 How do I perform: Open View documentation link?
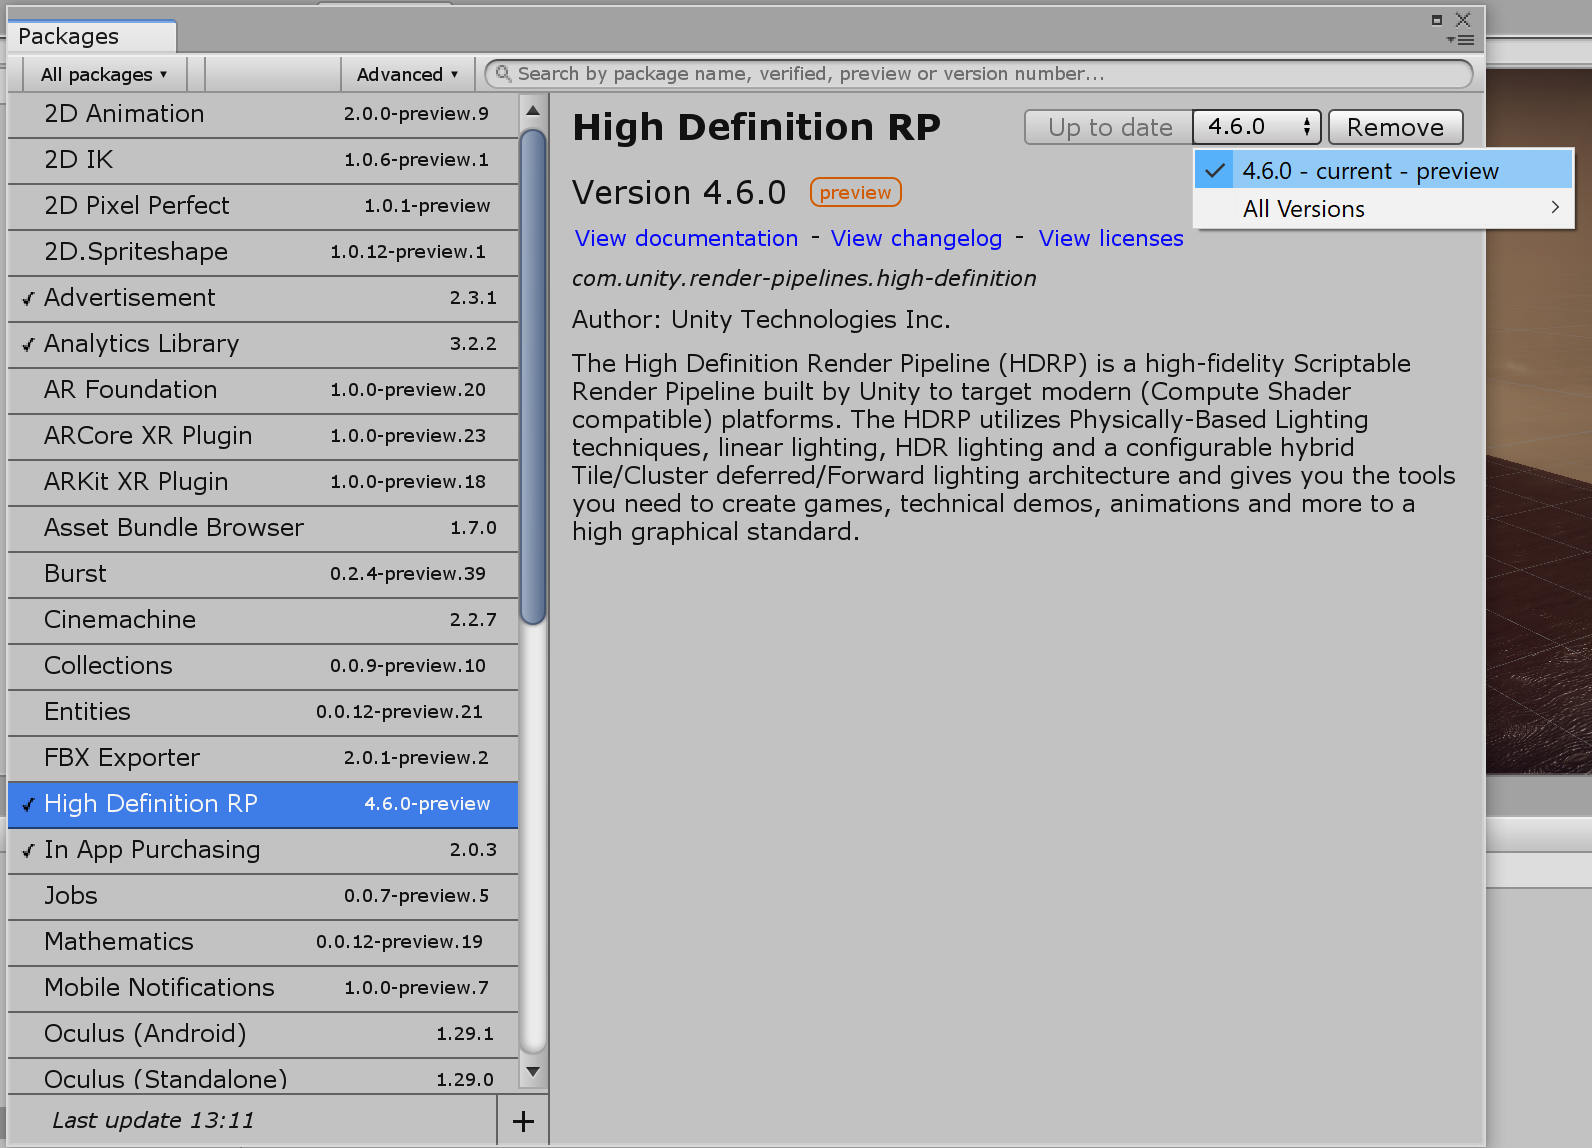pos(686,238)
